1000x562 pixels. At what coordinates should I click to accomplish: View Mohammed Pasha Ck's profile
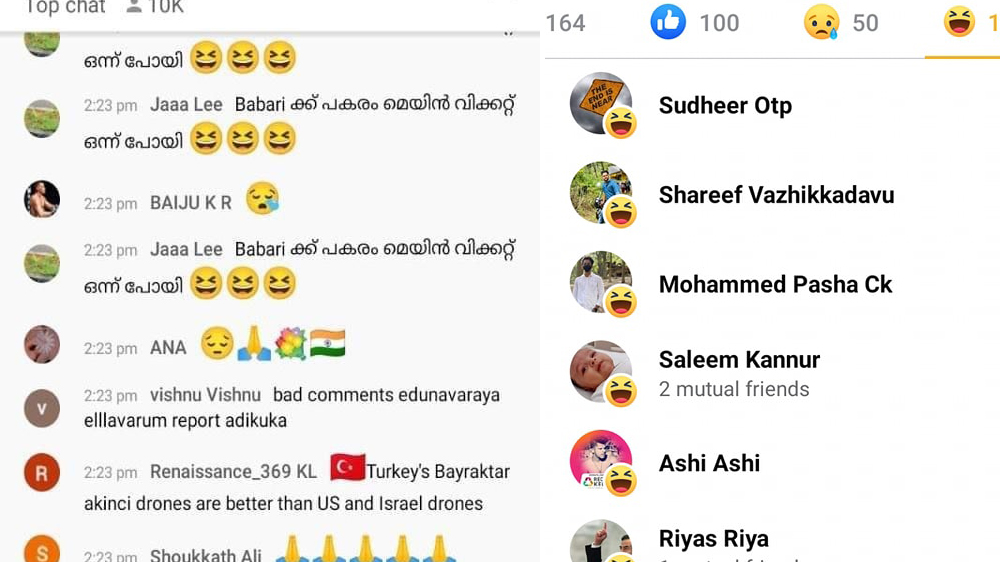pos(775,284)
